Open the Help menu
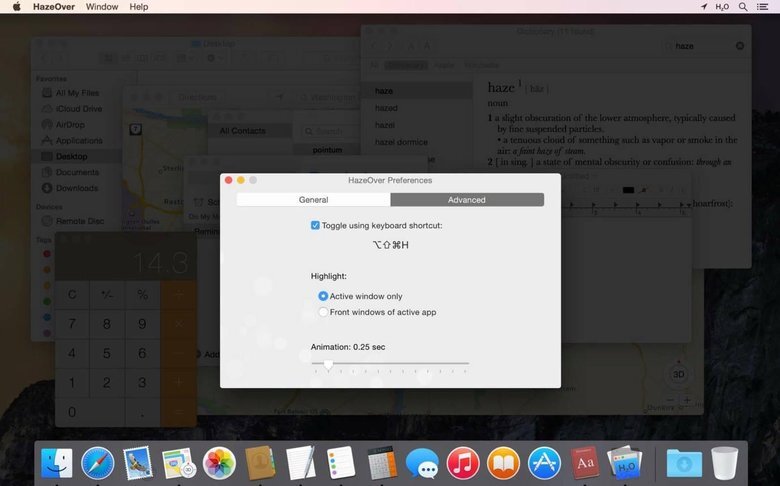The width and height of the screenshot is (780, 486). click(139, 6)
